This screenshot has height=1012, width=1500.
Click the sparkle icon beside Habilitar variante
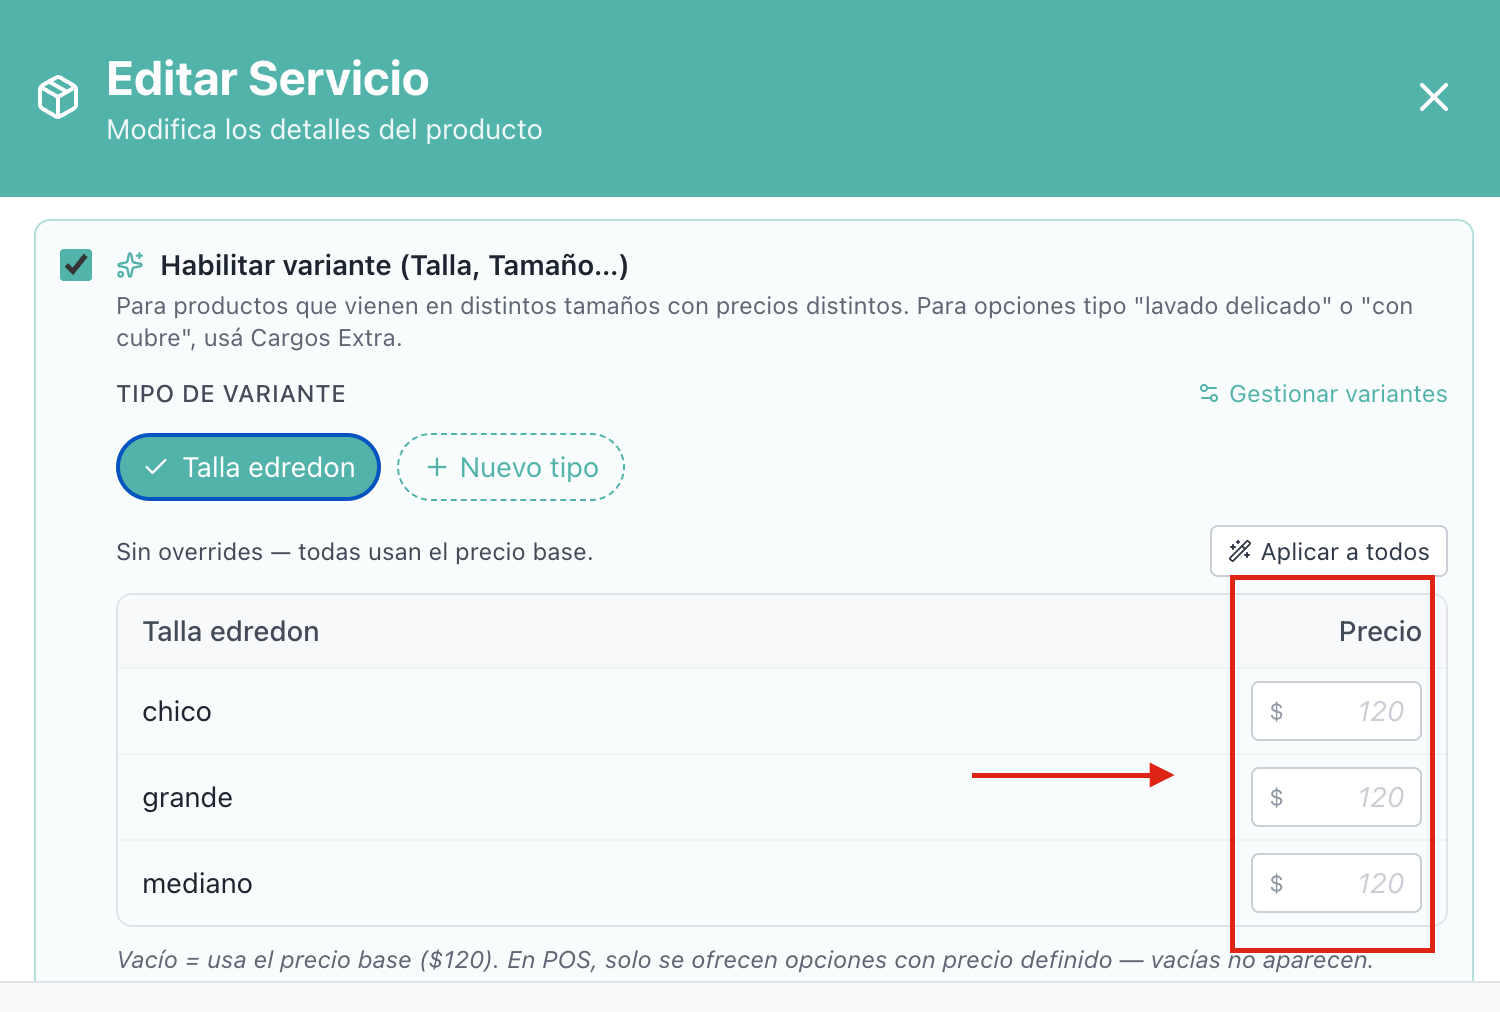coord(131,265)
